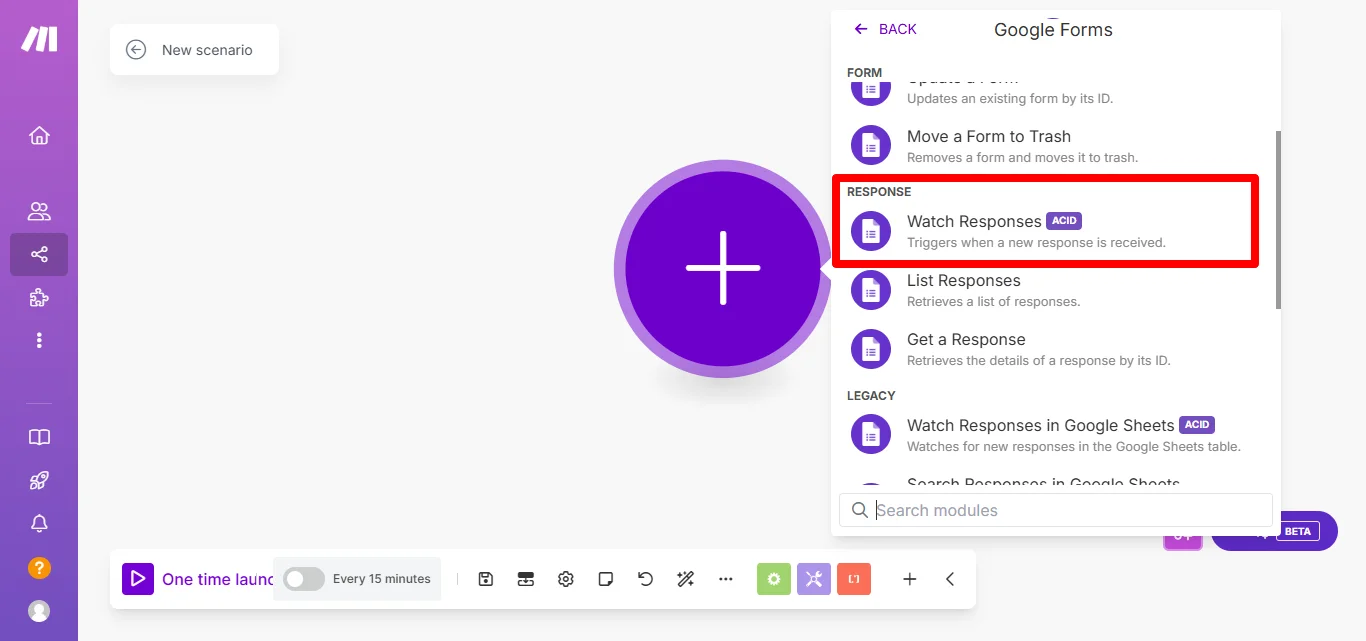Open the green Flow control tools
This screenshot has height=641, width=1366.
[774, 579]
